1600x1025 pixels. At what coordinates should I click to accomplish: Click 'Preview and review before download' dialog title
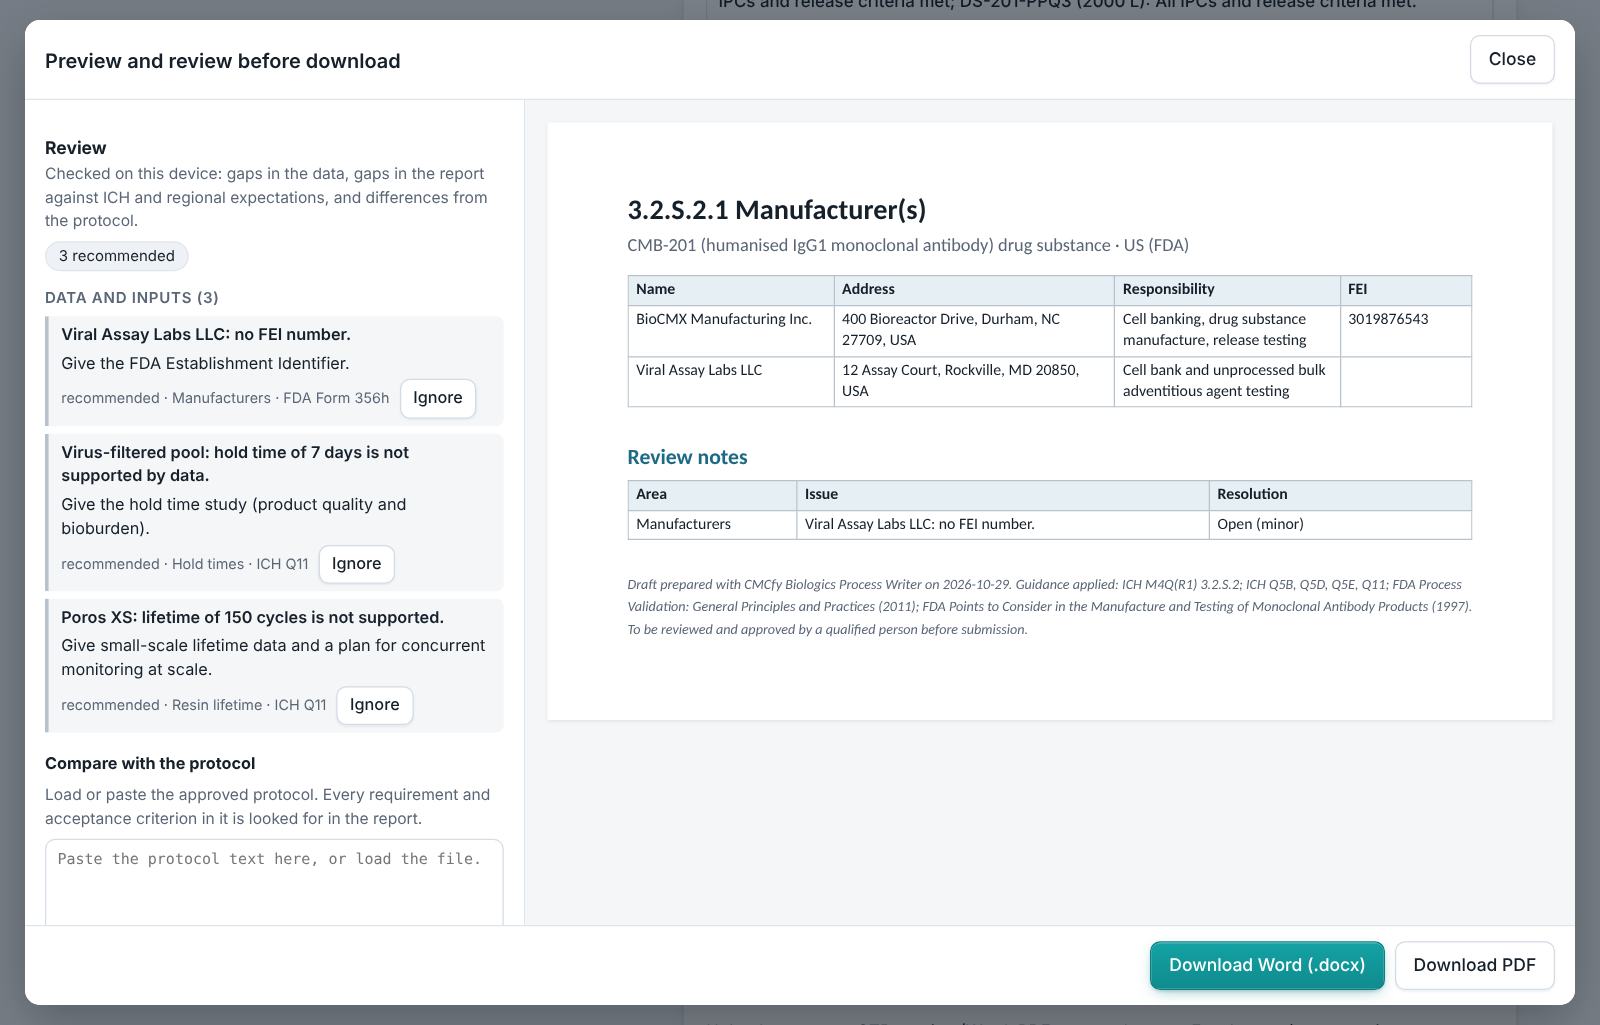[x=223, y=61]
